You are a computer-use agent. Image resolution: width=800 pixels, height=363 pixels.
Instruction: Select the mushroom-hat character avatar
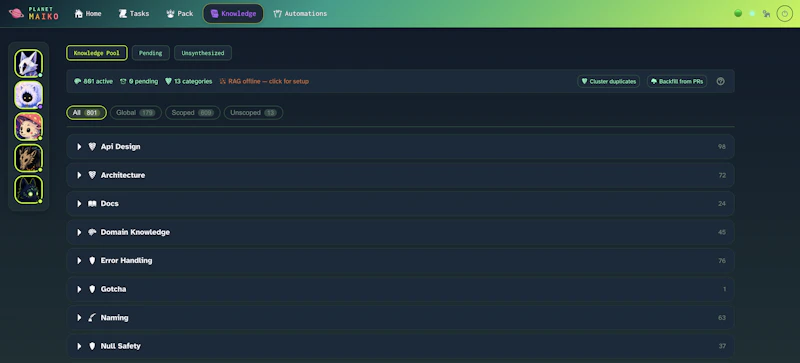tap(29, 127)
